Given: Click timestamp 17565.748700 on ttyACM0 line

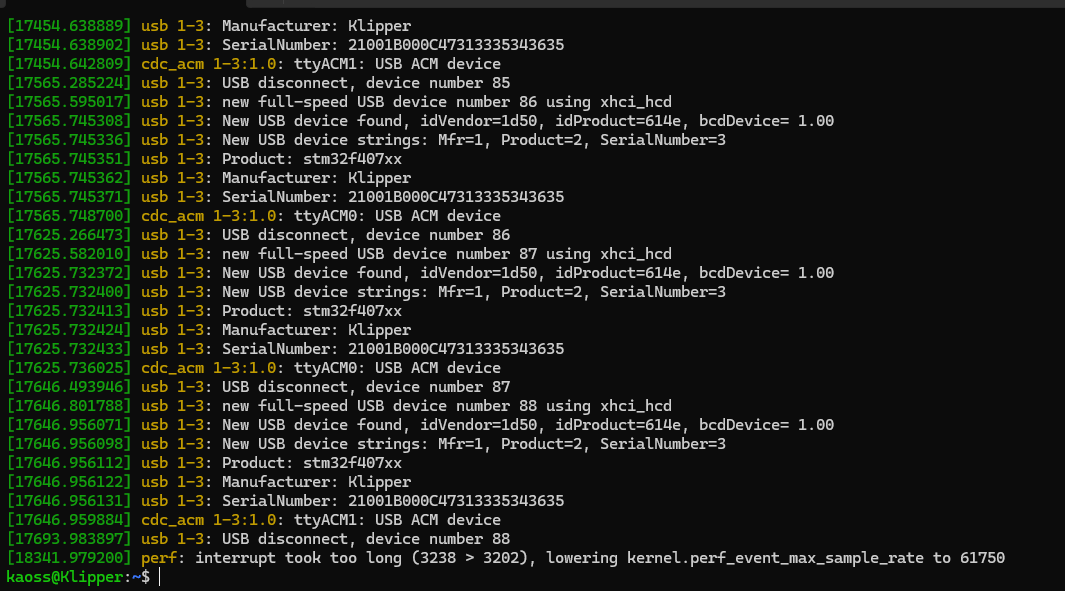Looking at the screenshot, I should [x=70, y=216].
